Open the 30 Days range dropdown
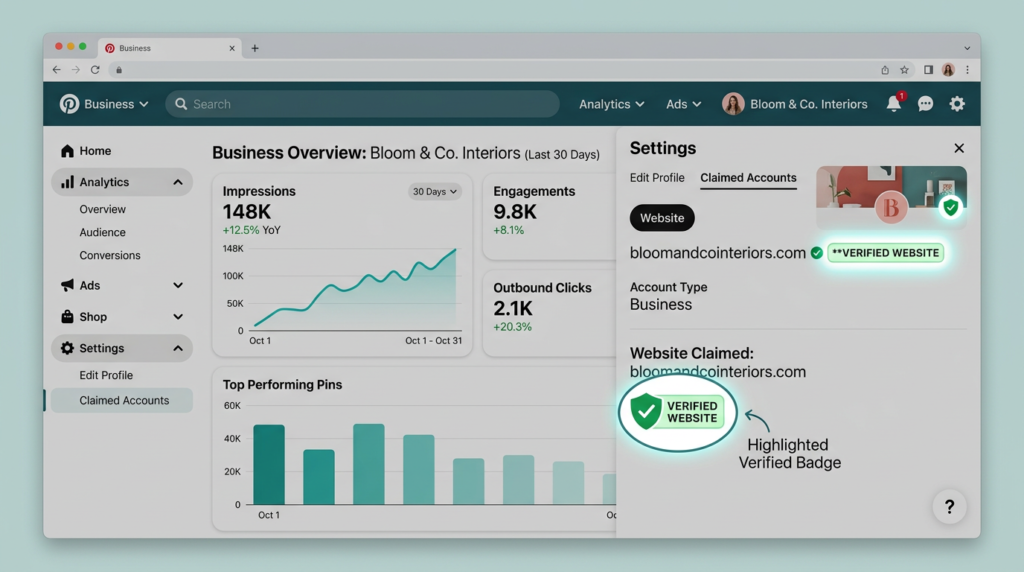This screenshot has width=1024, height=572. (434, 191)
